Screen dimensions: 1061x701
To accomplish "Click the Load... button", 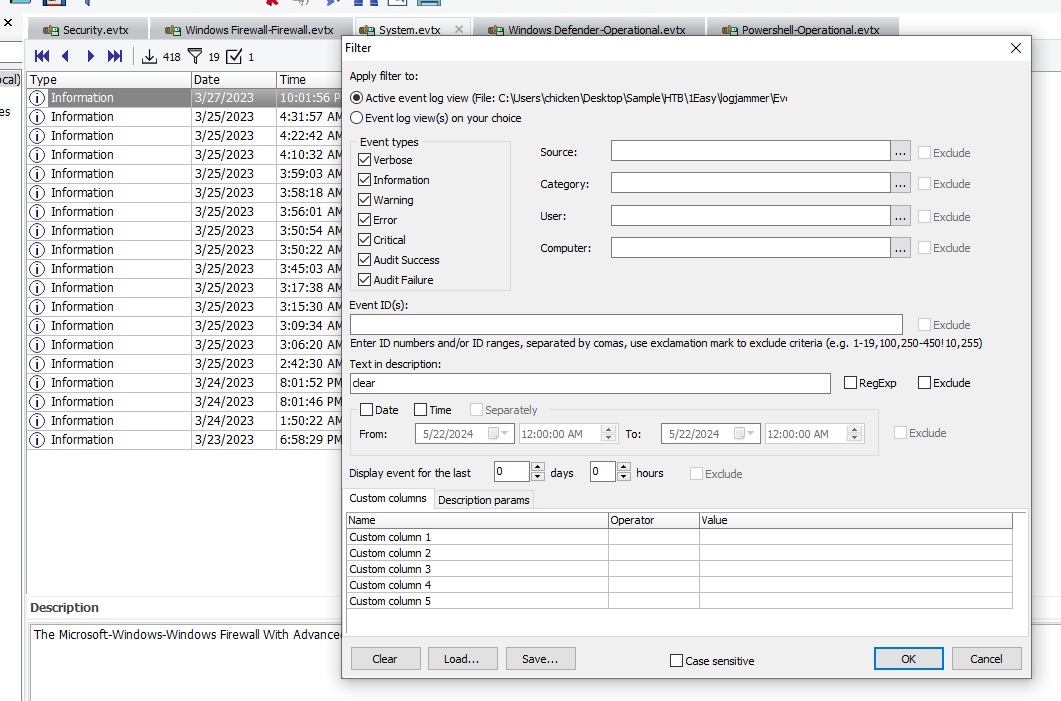I will pos(462,658).
